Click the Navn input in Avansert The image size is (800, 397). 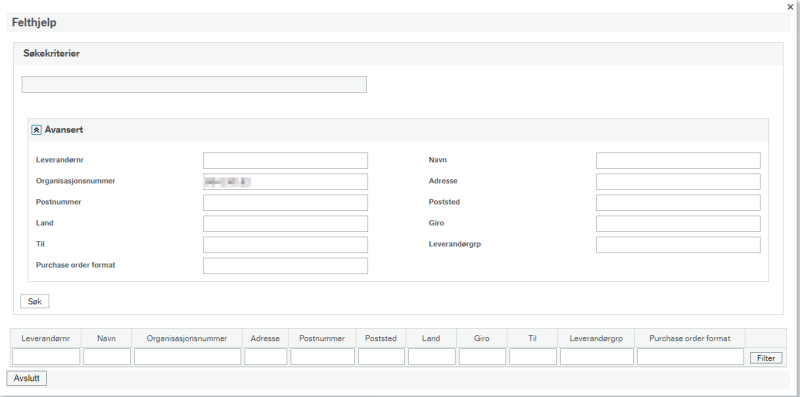(x=678, y=160)
